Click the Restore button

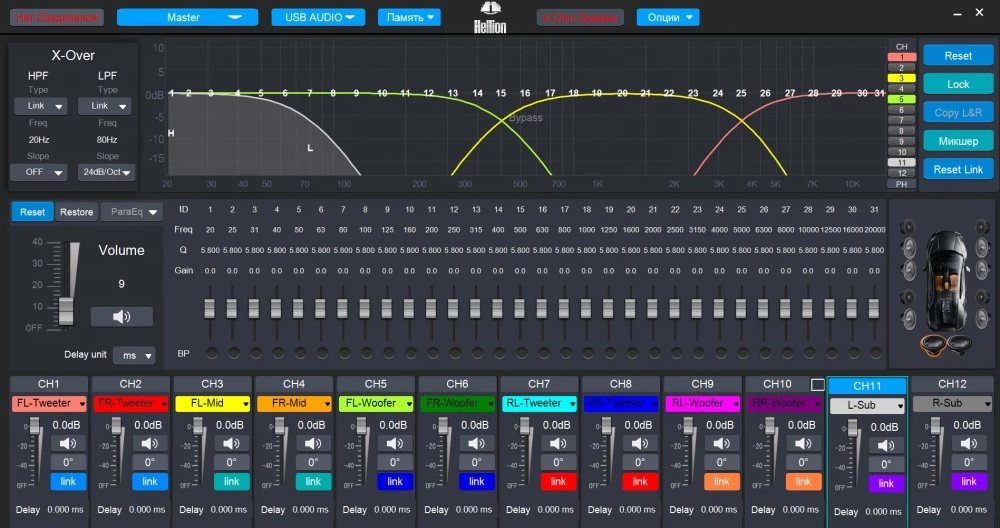[x=77, y=212]
